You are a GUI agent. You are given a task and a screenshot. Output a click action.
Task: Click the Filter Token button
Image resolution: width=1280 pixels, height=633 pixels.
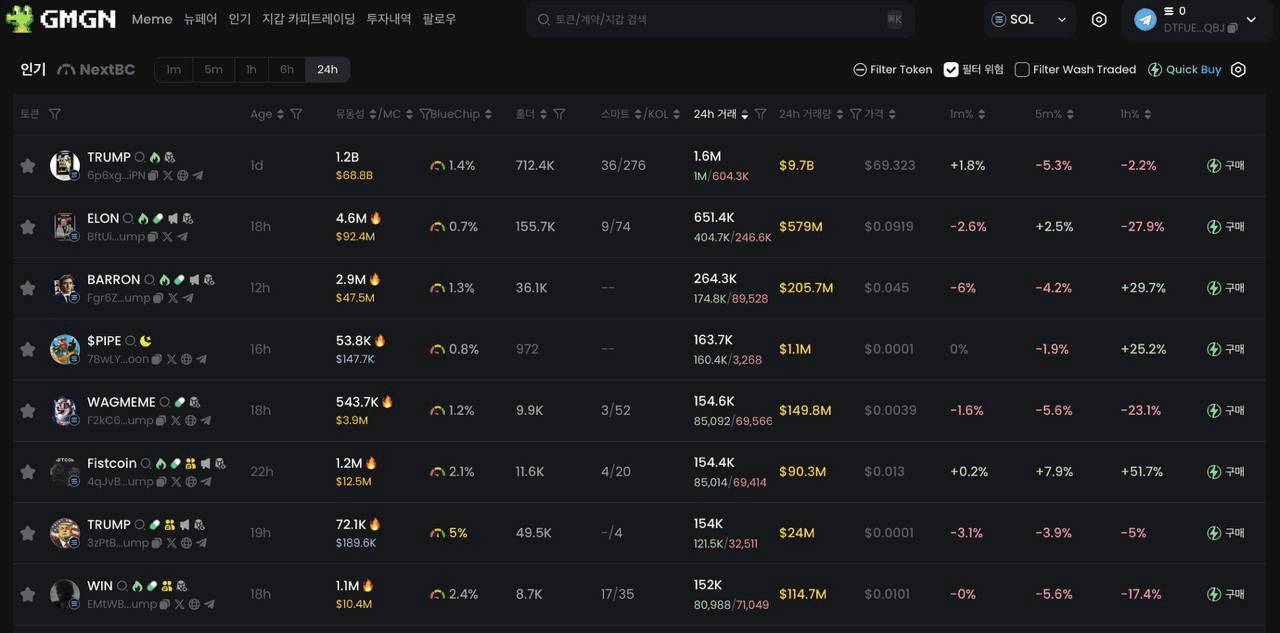coord(892,69)
